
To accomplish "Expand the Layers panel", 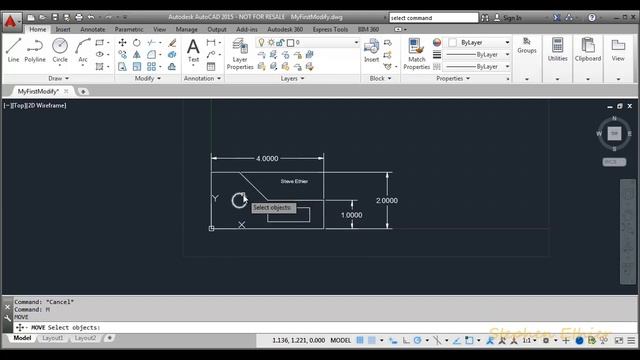I will click(292, 78).
